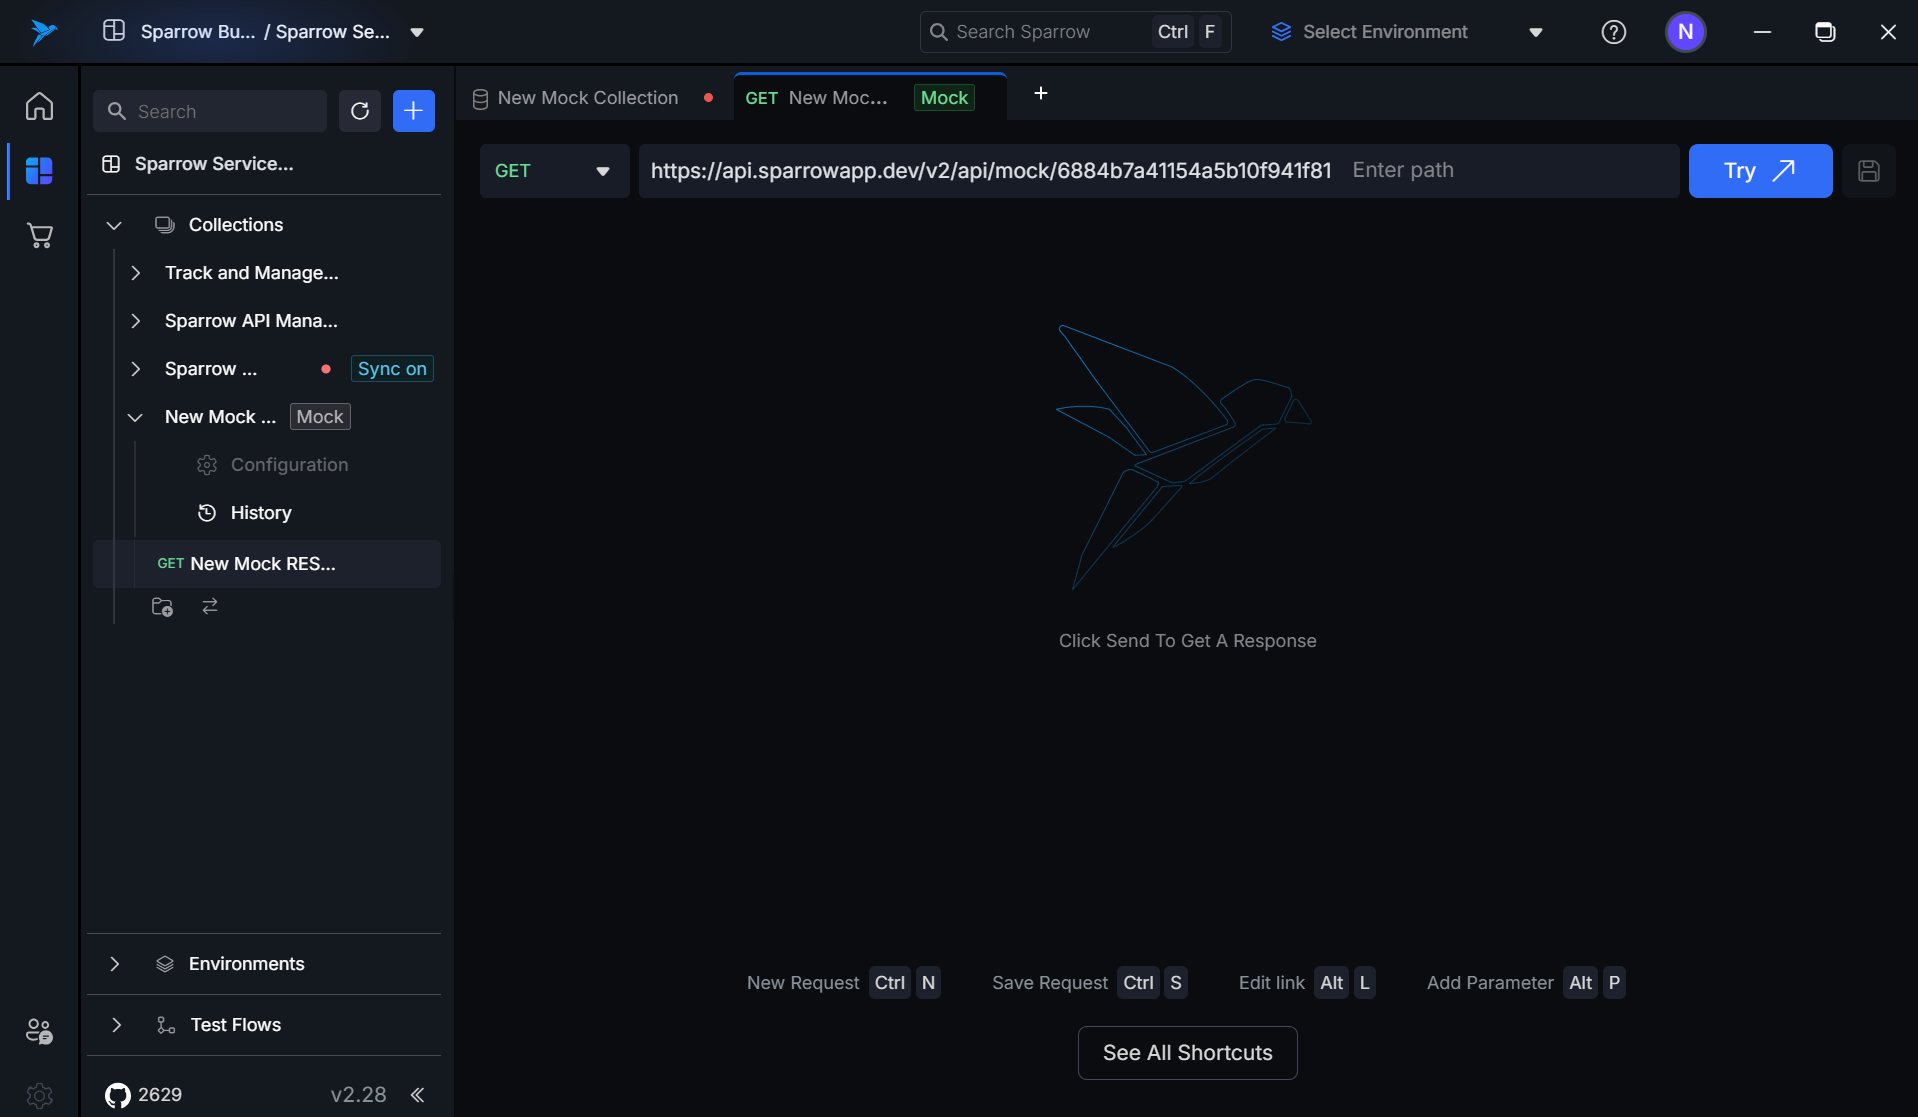Viewport: 1918px width, 1117px height.
Task: Click the New Request shortcut label
Action: coord(803,983)
